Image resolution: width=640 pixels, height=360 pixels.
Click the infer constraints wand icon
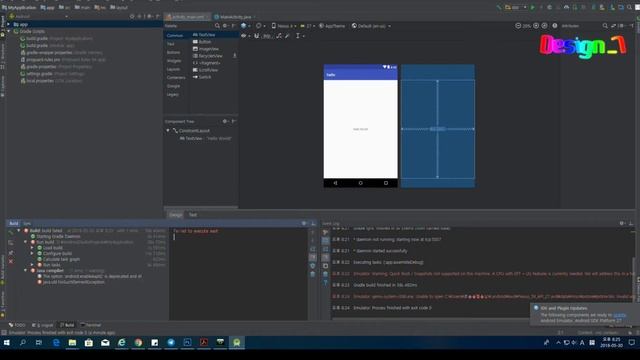[x=287, y=36]
